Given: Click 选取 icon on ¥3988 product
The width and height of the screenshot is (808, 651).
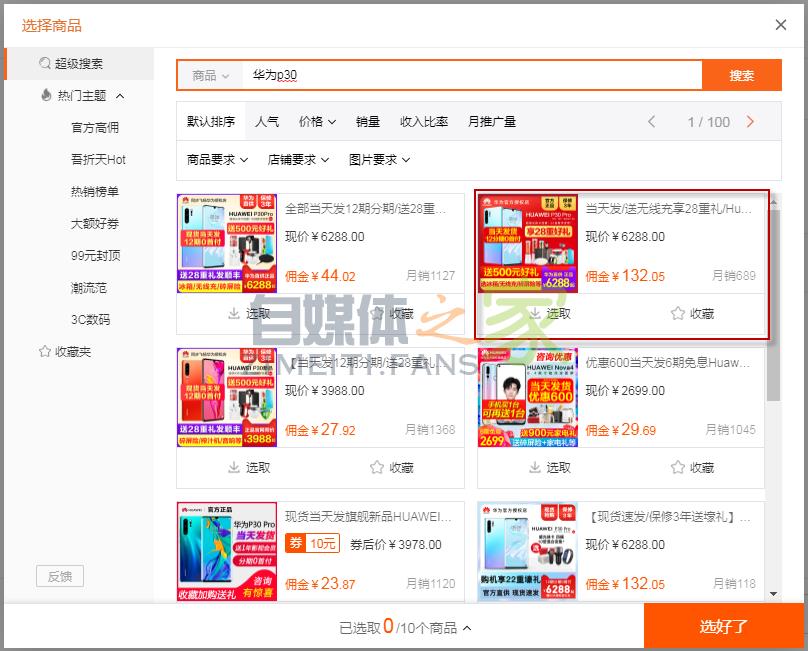Looking at the screenshot, I should coord(235,467).
